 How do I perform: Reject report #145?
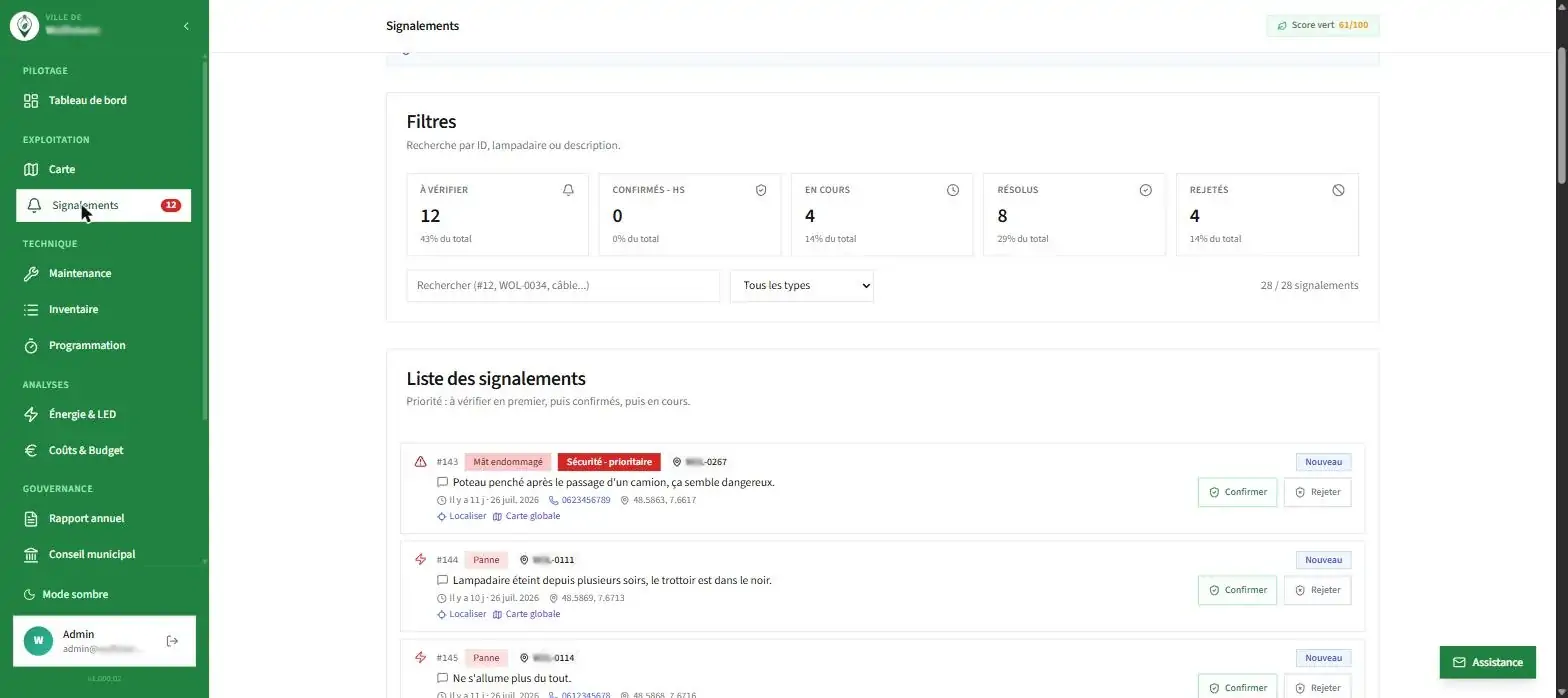1317,687
